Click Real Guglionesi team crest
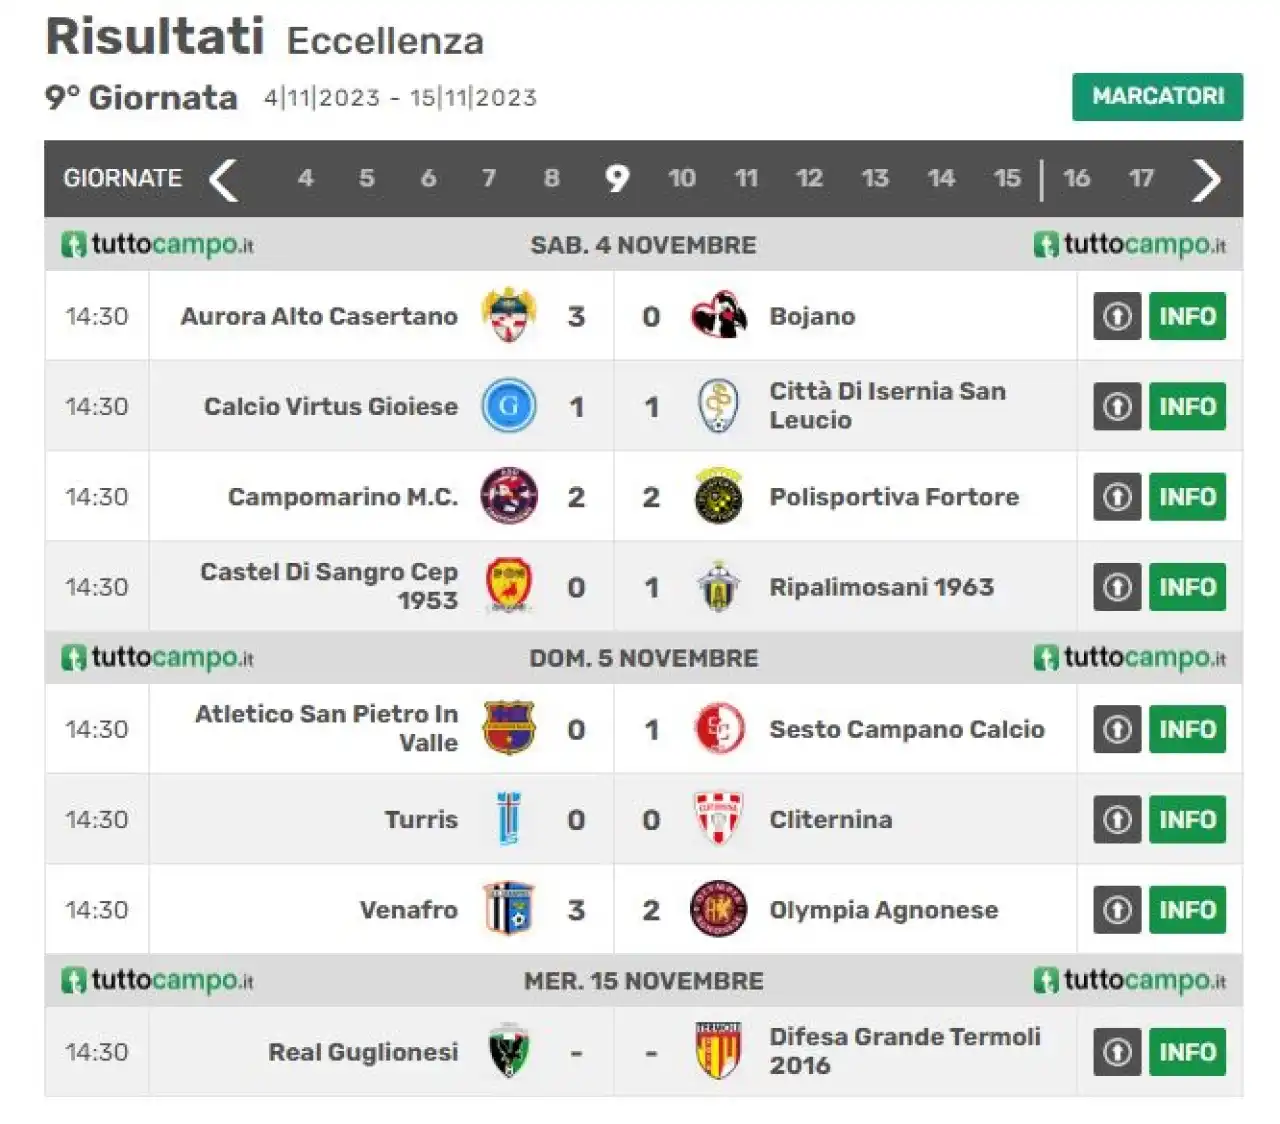The width and height of the screenshot is (1280, 1124). [509, 1051]
